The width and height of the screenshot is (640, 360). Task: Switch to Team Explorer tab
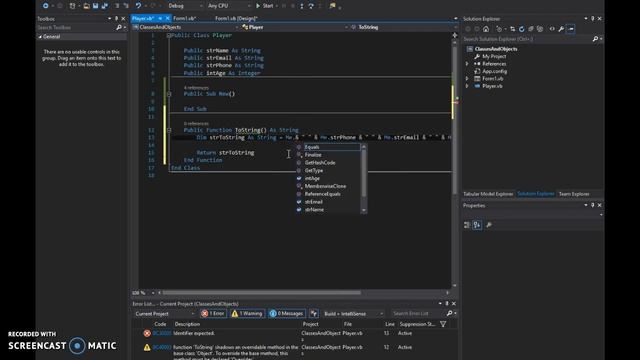point(573,194)
